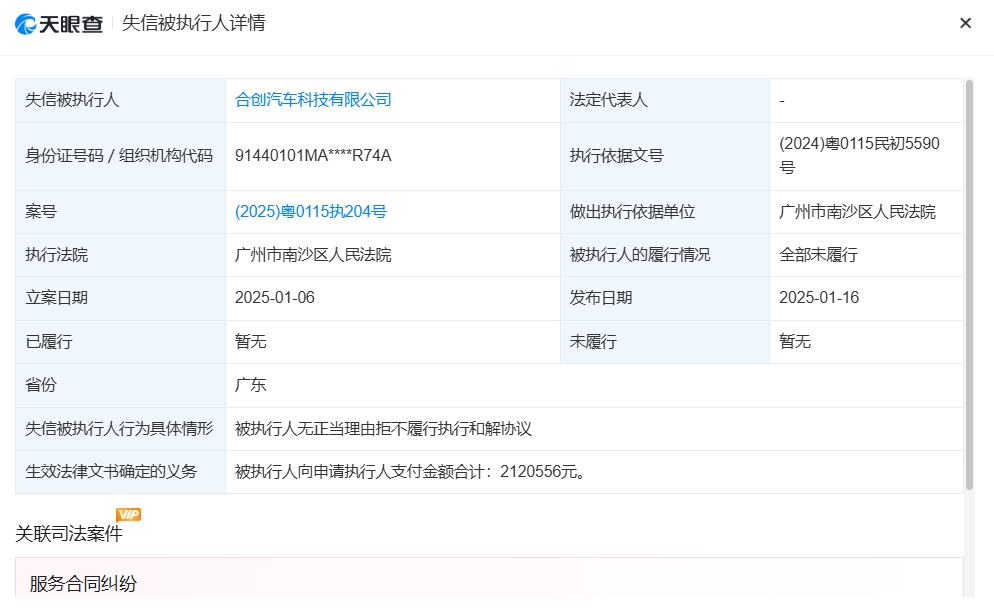Select the 失信被执行人 label cell
This screenshot has height=616, width=994.
[x=120, y=100]
